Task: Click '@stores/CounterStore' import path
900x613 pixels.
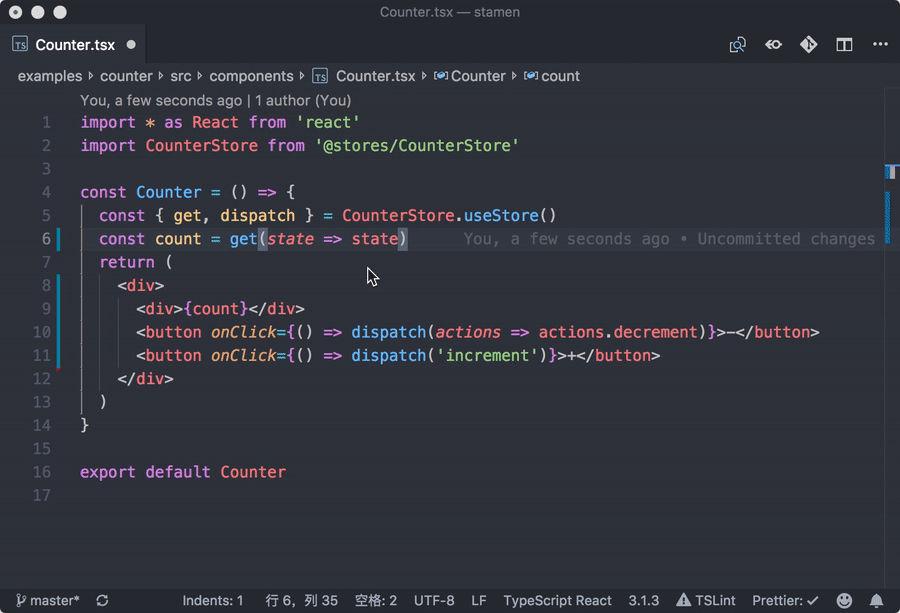Action: click(x=417, y=146)
